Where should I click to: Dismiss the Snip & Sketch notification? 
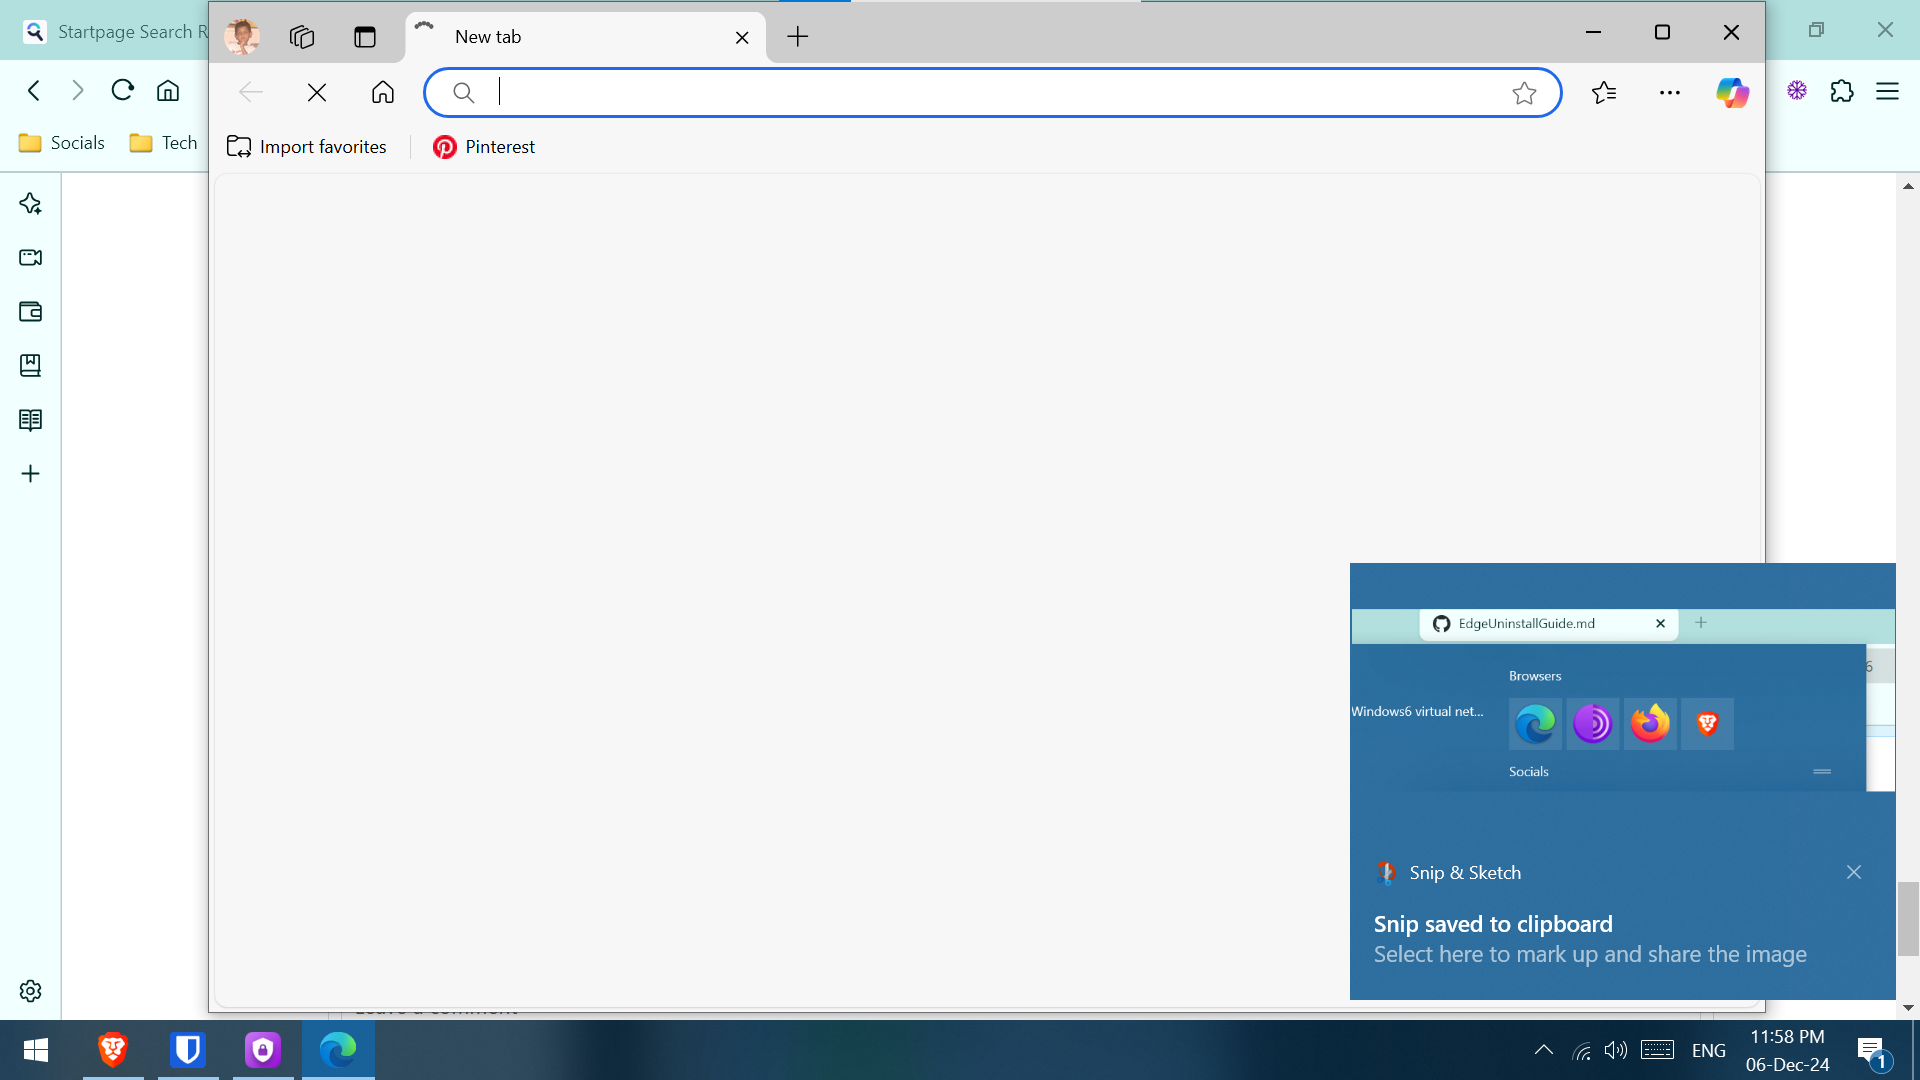[1853, 872]
